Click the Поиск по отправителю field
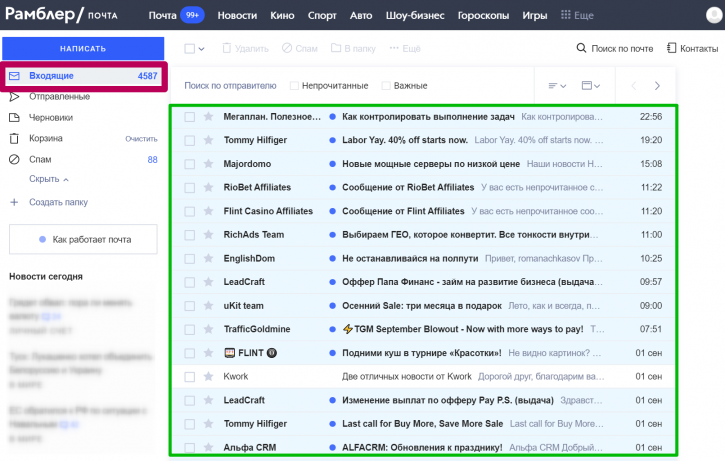This screenshot has width=725, height=461. pyautogui.click(x=230, y=86)
